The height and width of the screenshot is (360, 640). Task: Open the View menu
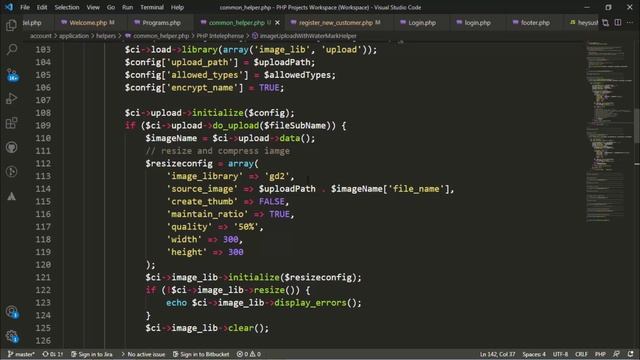[93, 7]
